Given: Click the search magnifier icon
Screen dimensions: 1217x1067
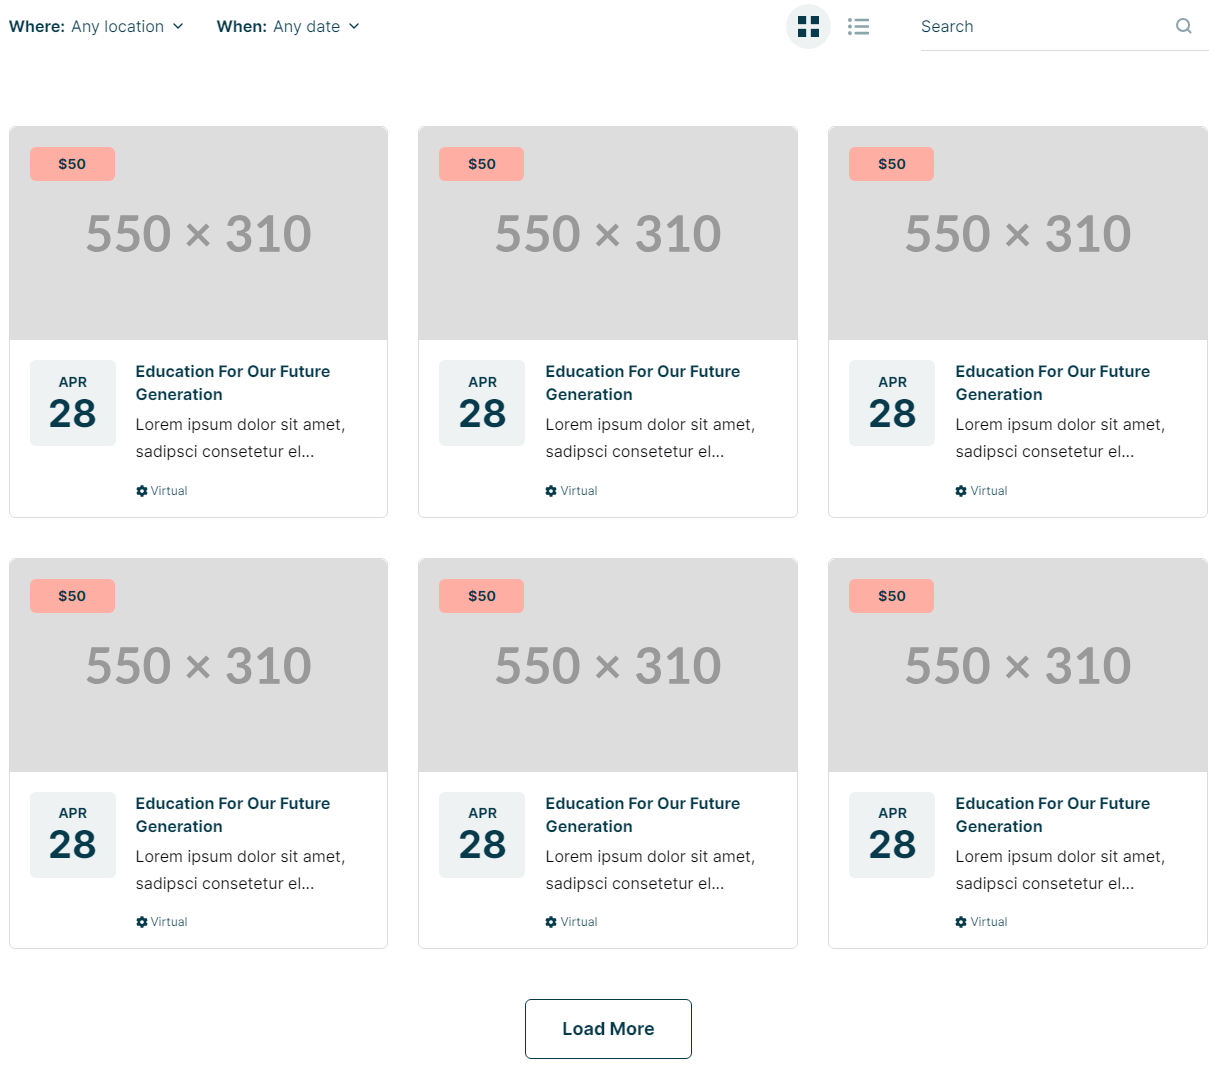Looking at the screenshot, I should pyautogui.click(x=1183, y=26).
